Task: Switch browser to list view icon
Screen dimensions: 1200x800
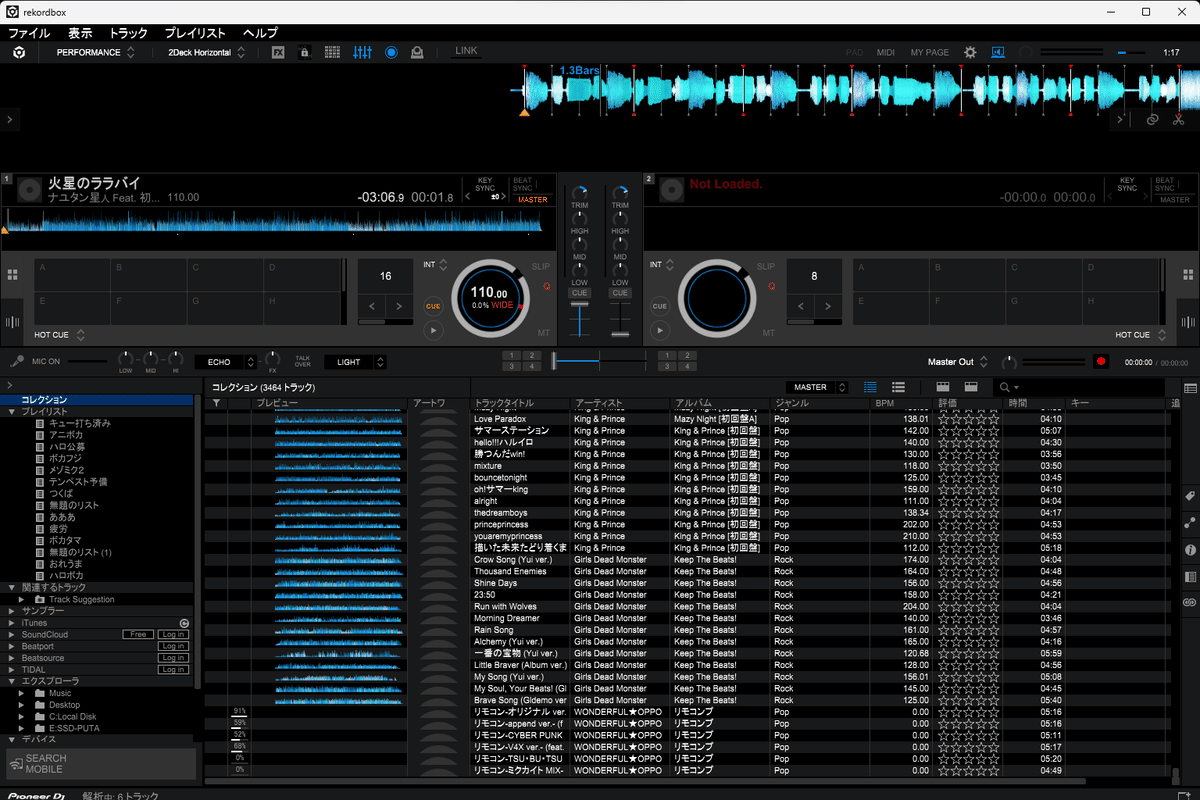Action: (x=870, y=387)
